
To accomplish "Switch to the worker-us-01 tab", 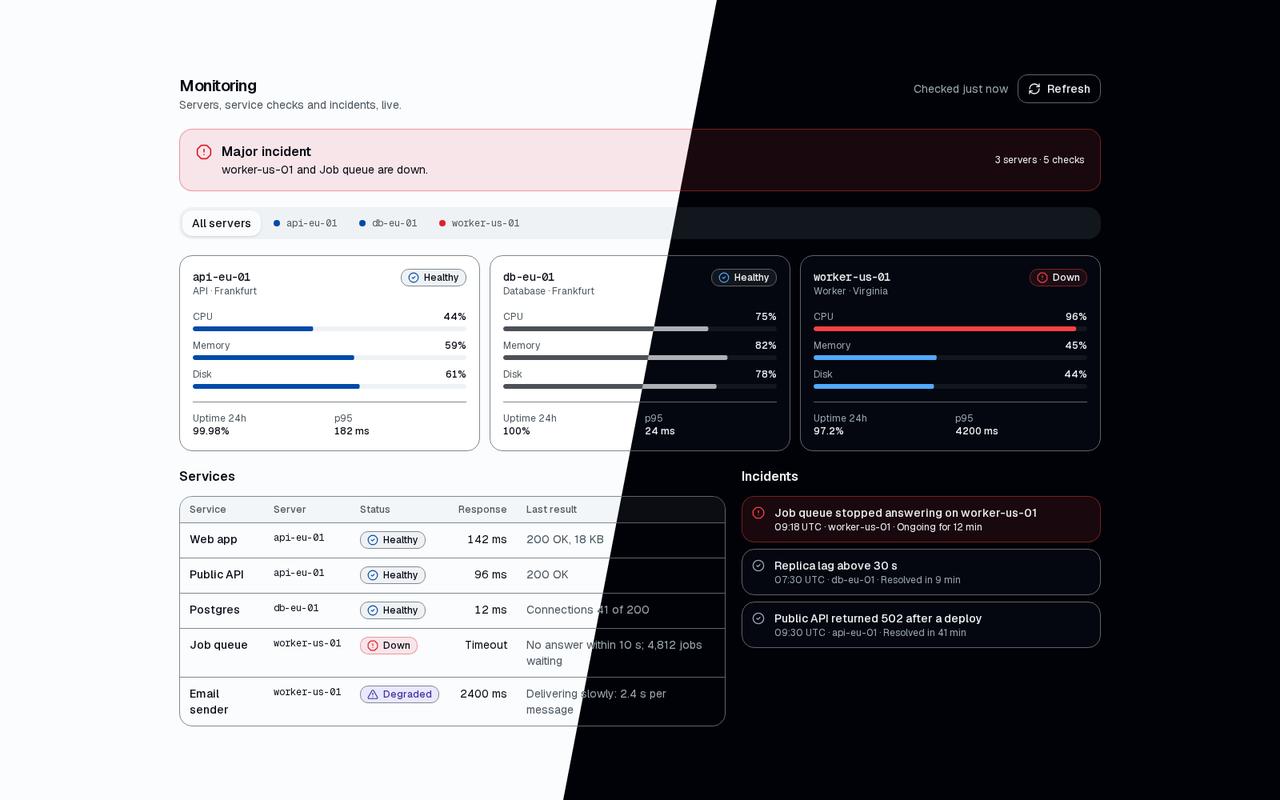I will point(479,223).
